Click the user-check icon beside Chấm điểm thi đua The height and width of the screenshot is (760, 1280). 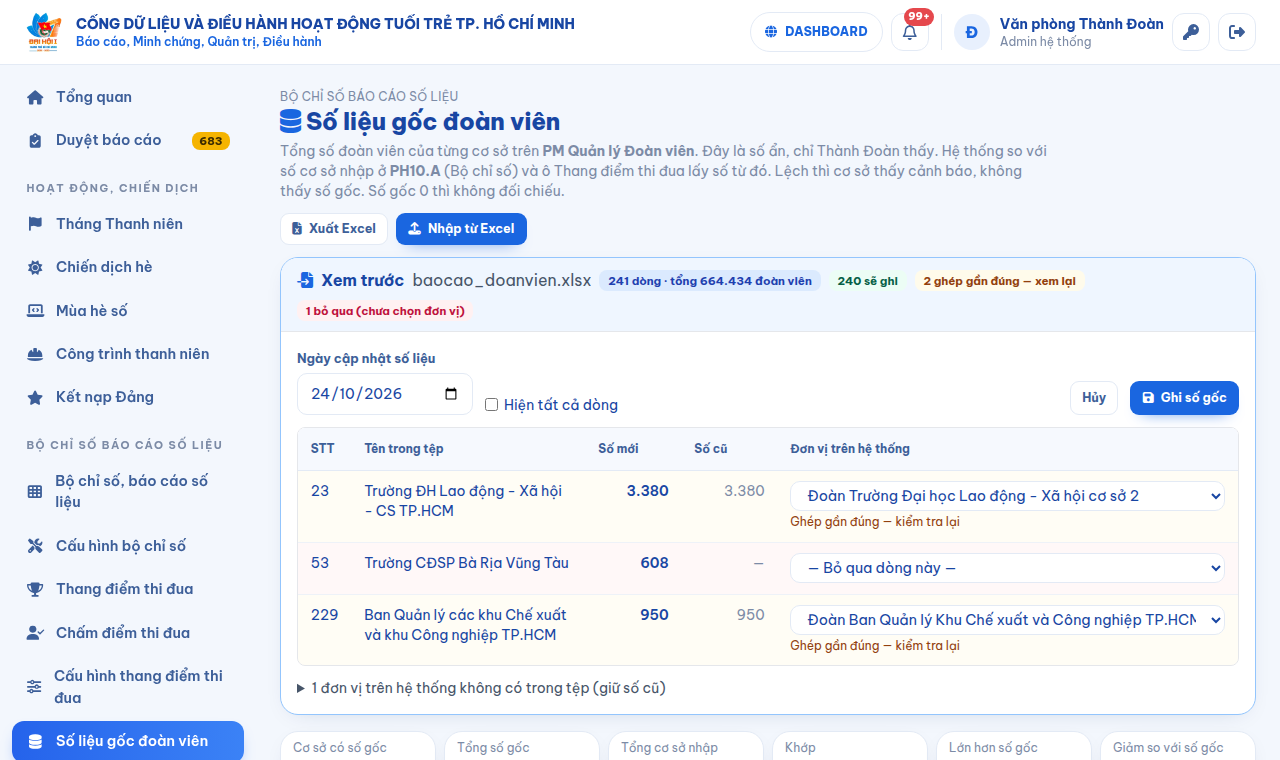[35, 633]
